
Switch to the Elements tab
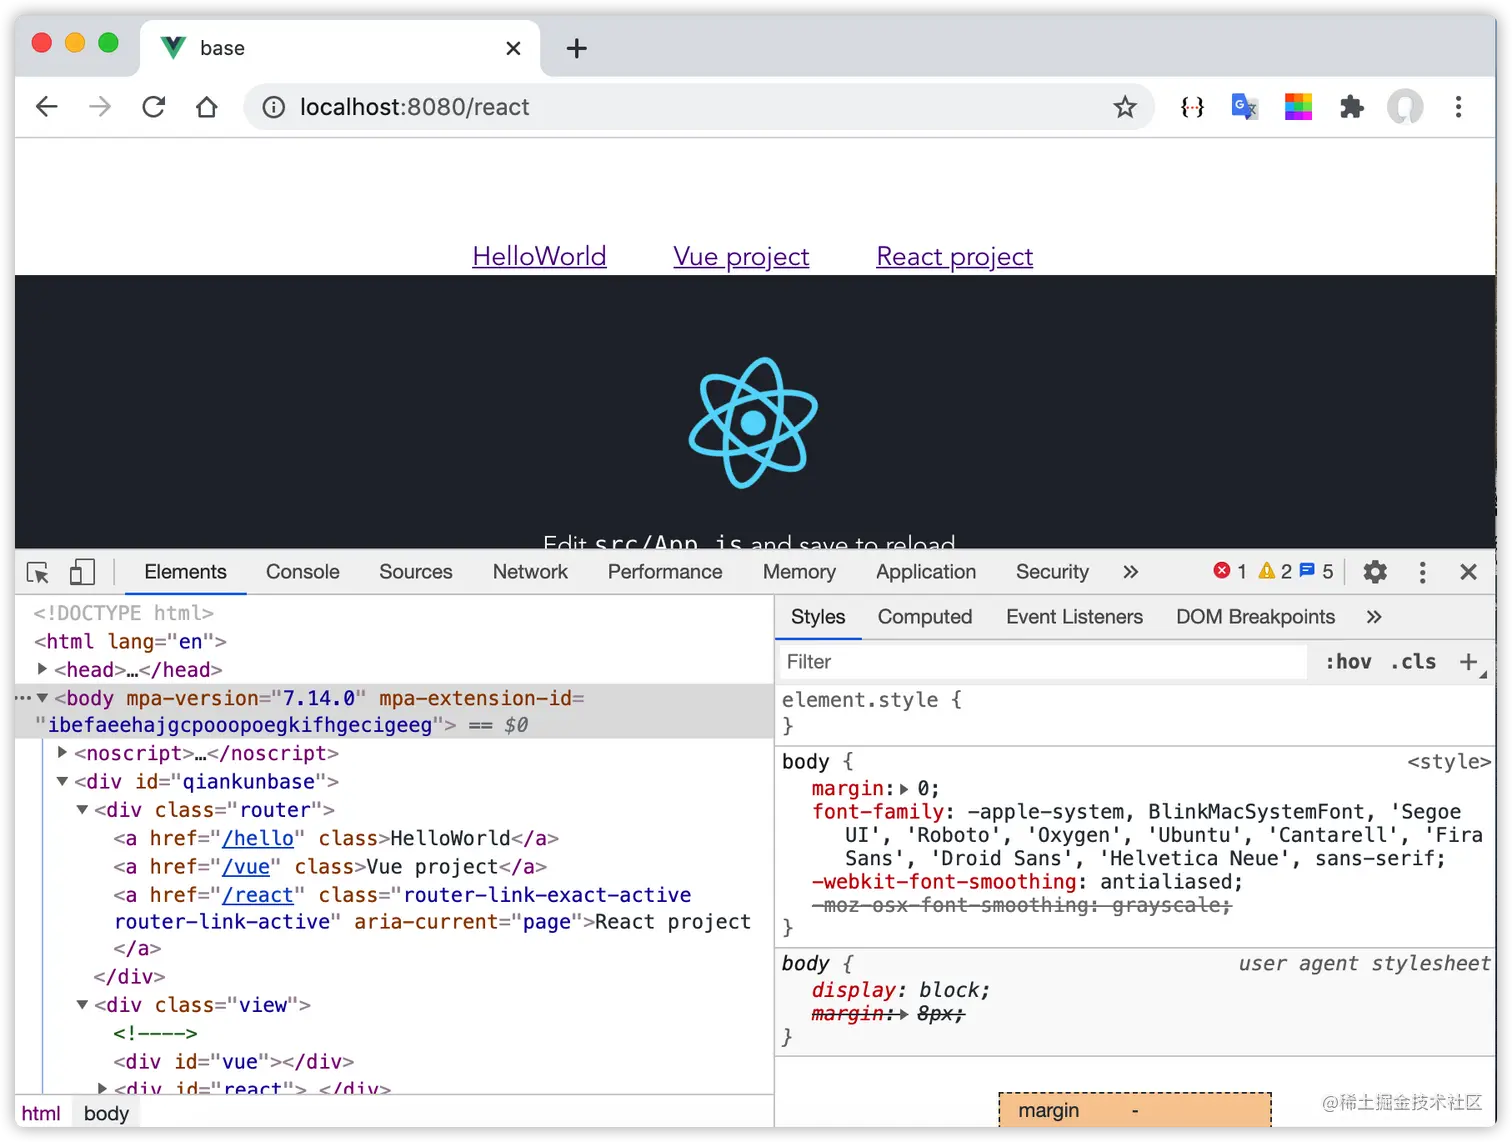(185, 572)
